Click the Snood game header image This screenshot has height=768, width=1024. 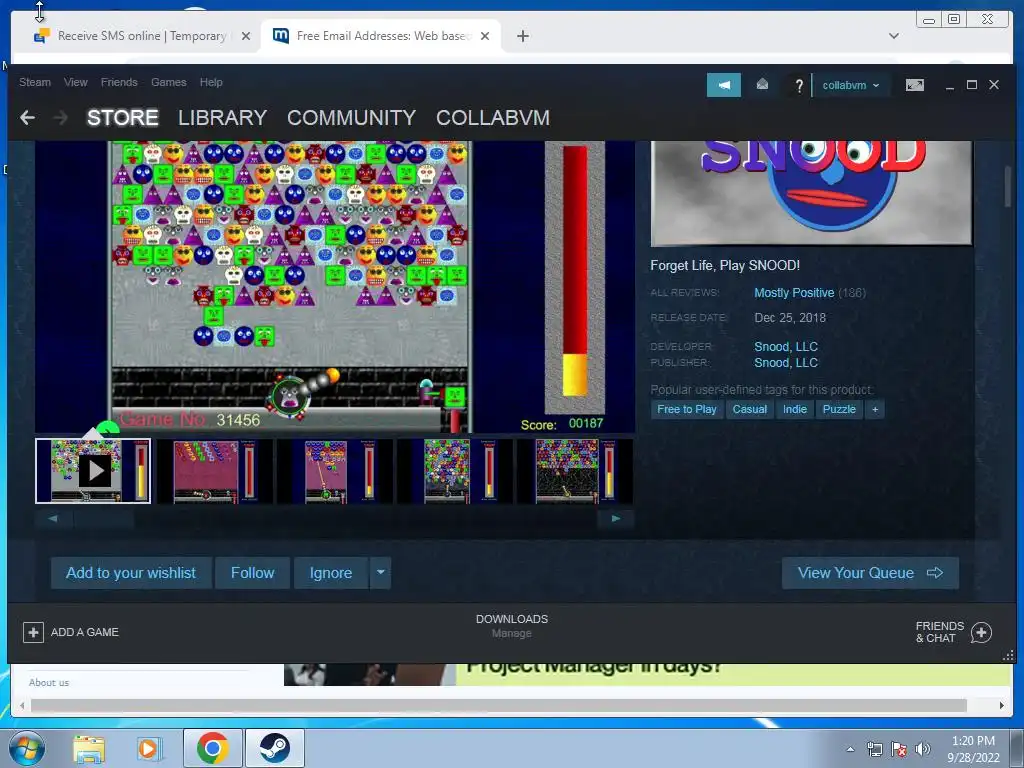[x=811, y=193]
